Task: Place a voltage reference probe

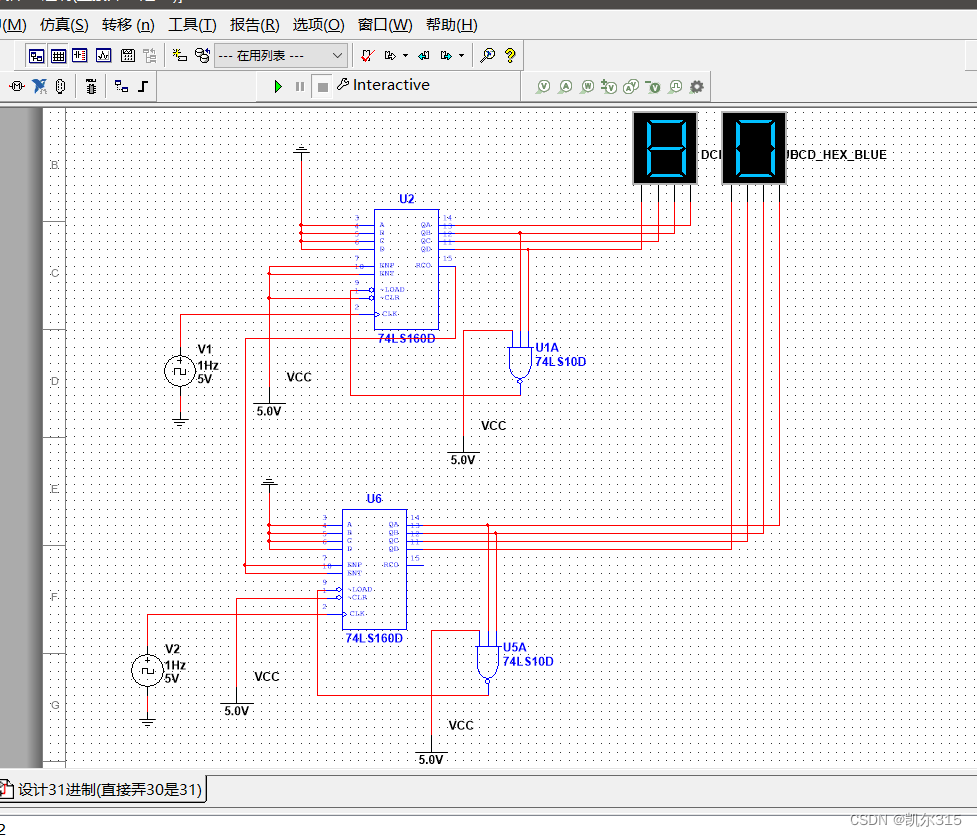Action: [653, 87]
